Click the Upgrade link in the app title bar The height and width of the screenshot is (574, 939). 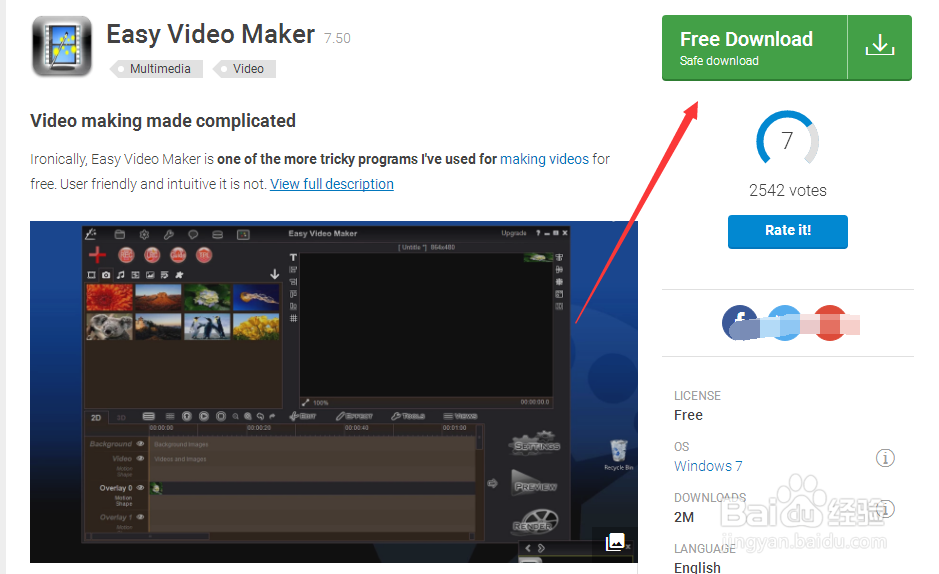514,233
